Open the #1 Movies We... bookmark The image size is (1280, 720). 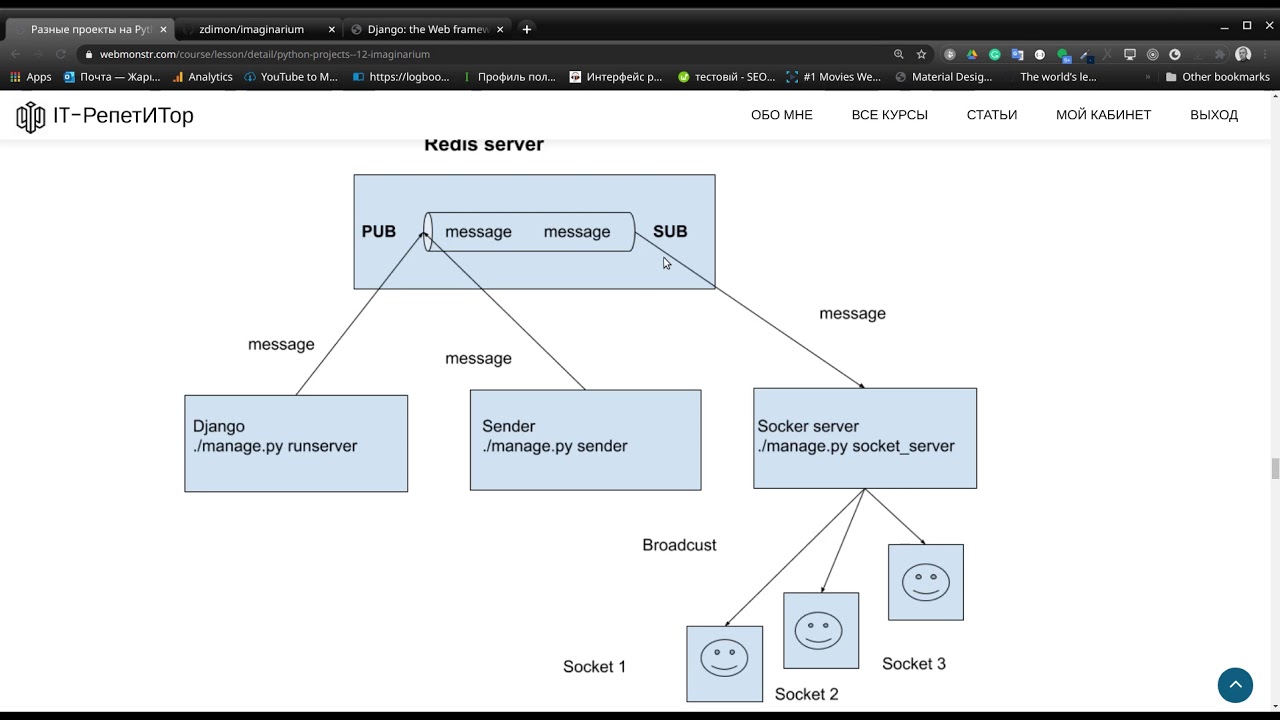(834, 77)
